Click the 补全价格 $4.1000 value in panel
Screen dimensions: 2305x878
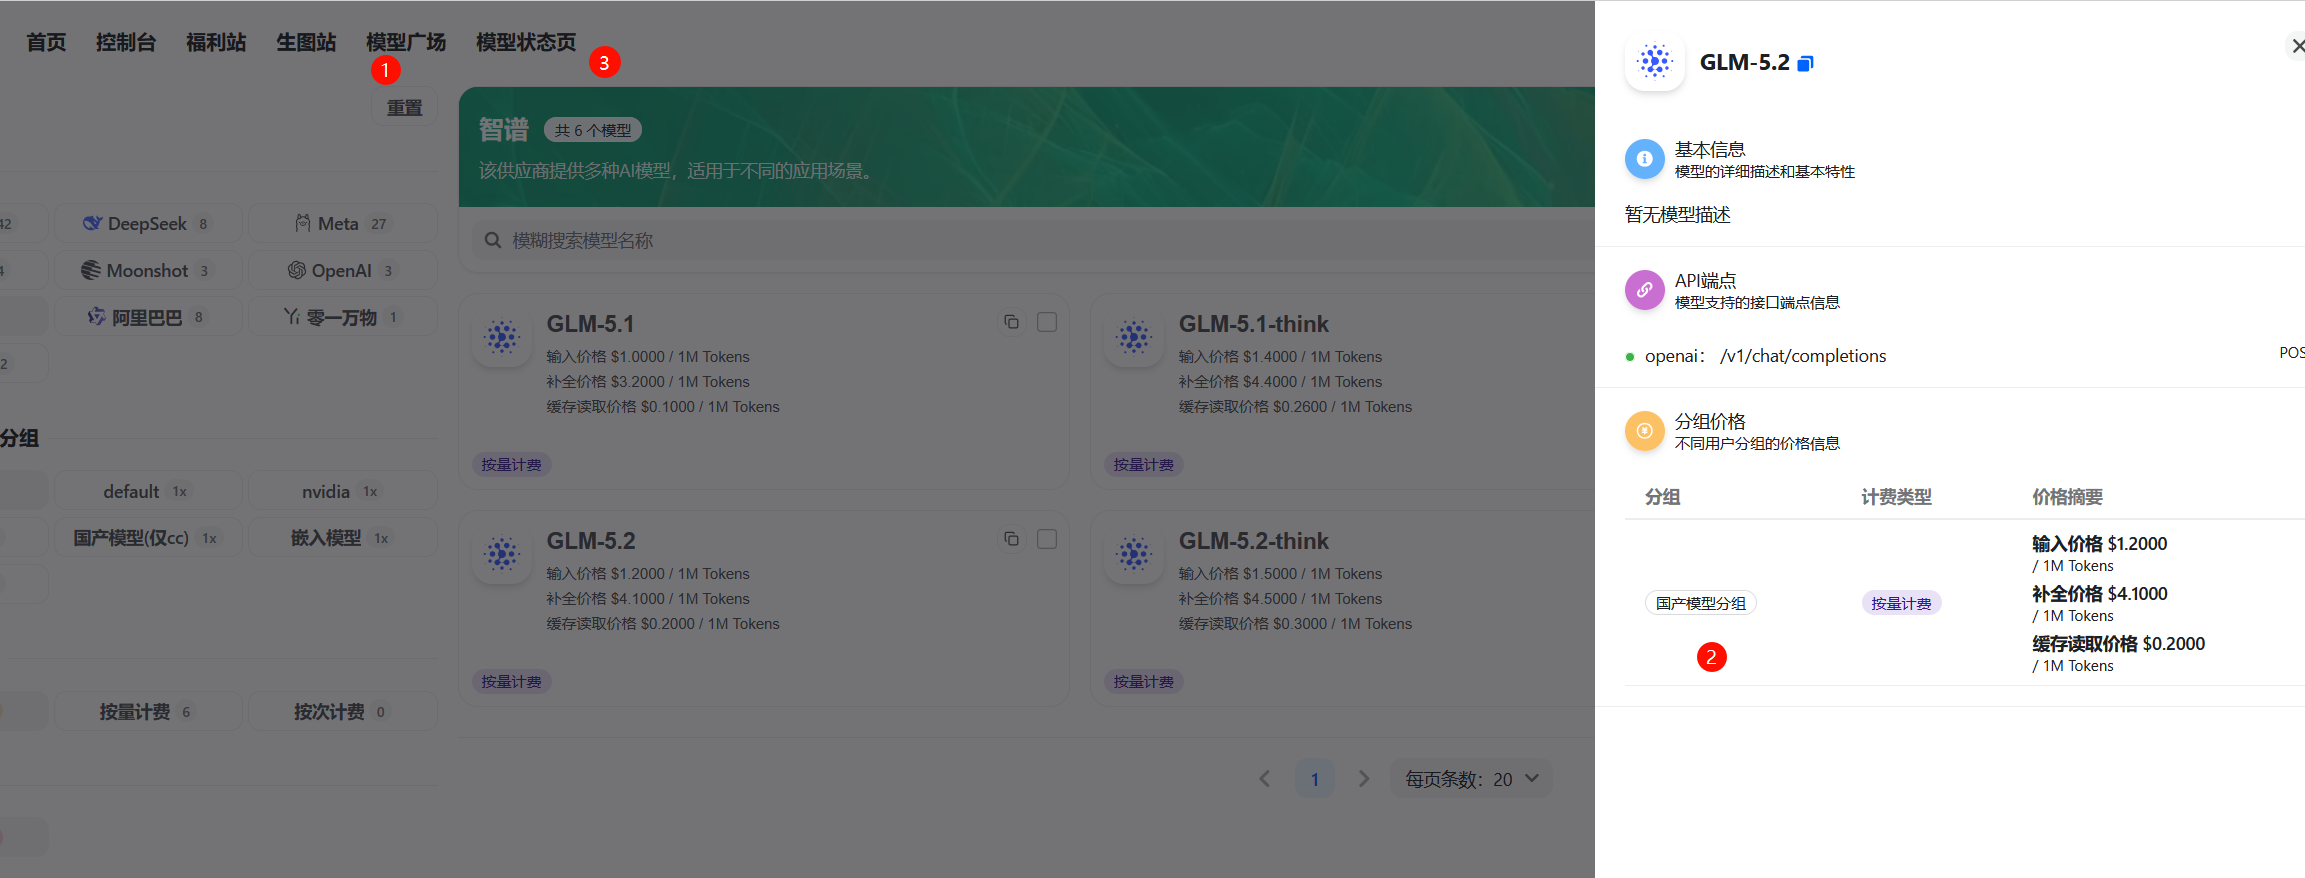click(2099, 594)
